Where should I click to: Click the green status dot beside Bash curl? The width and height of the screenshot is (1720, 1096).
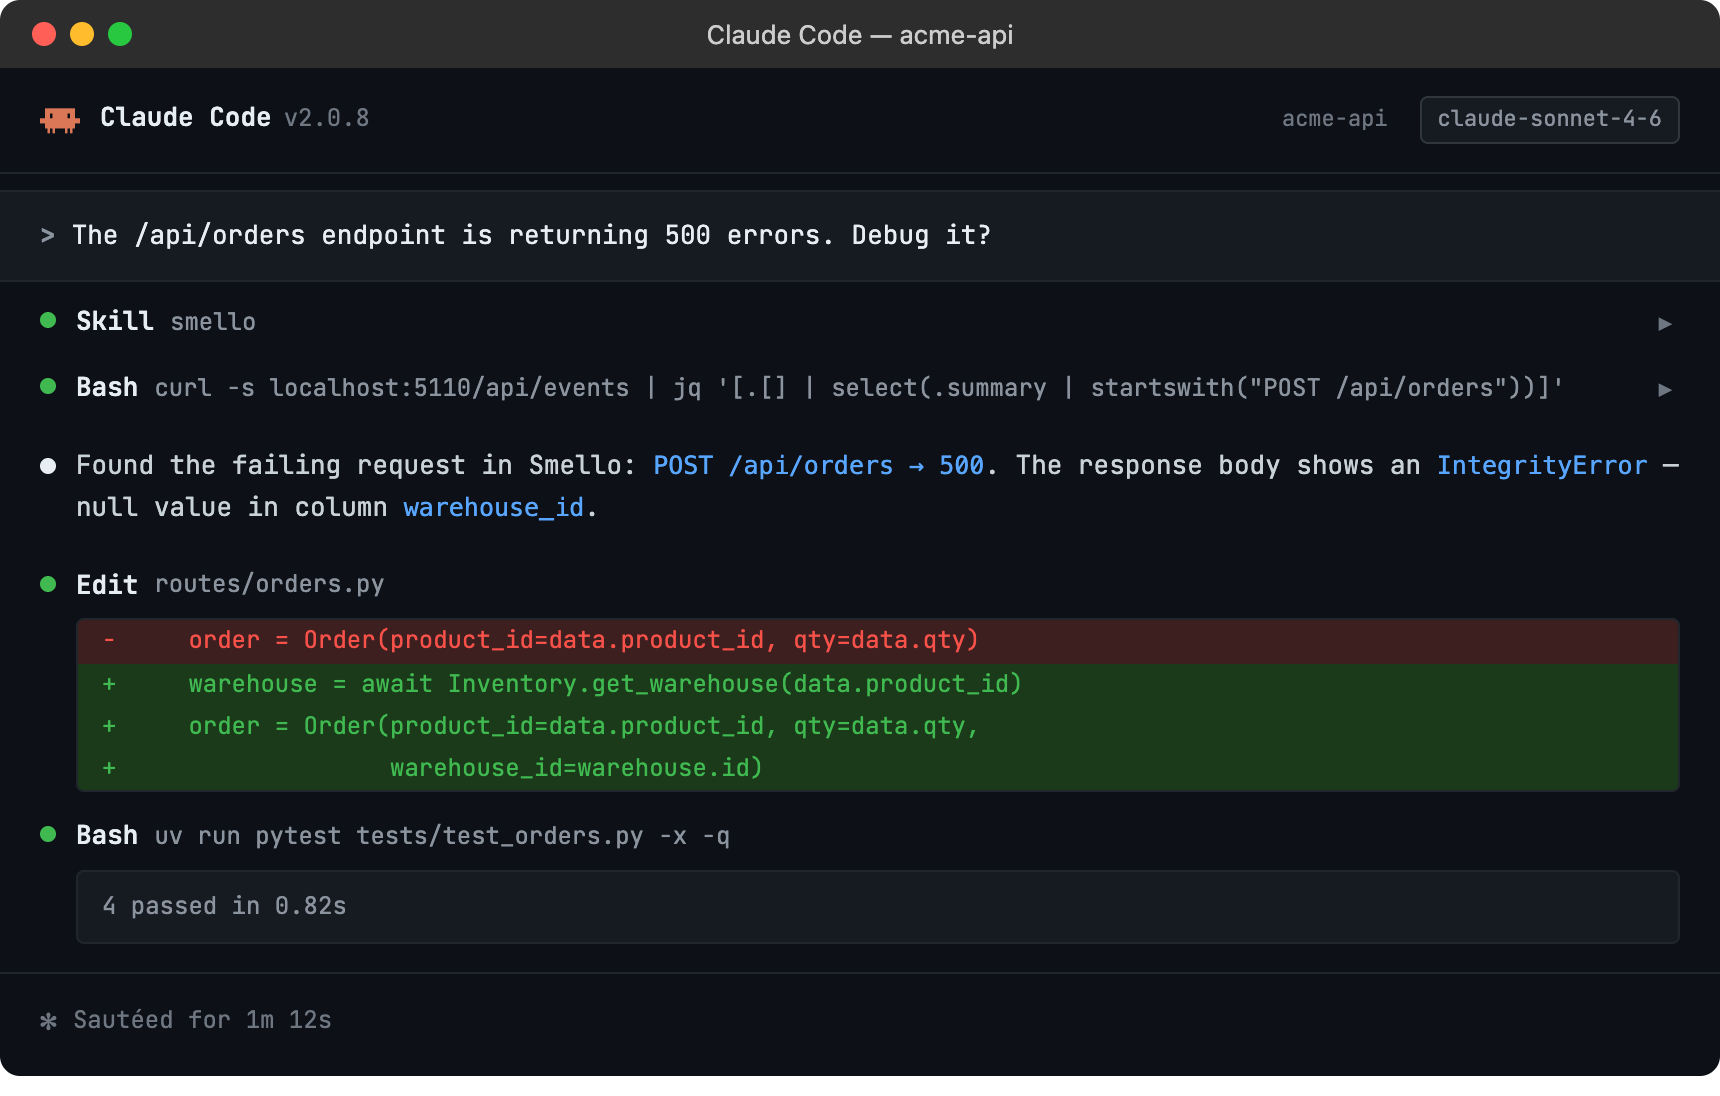[x=48, y=386]
